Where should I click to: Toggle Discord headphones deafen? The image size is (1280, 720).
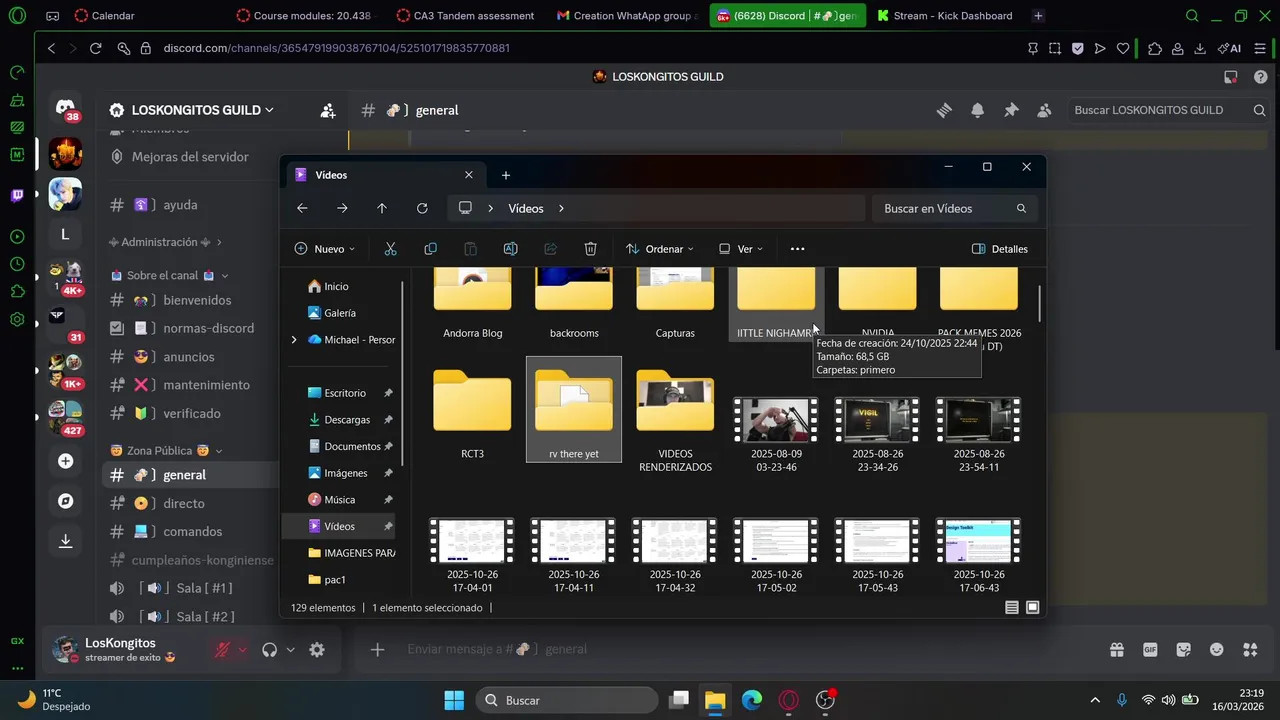(x=269, y=650)
